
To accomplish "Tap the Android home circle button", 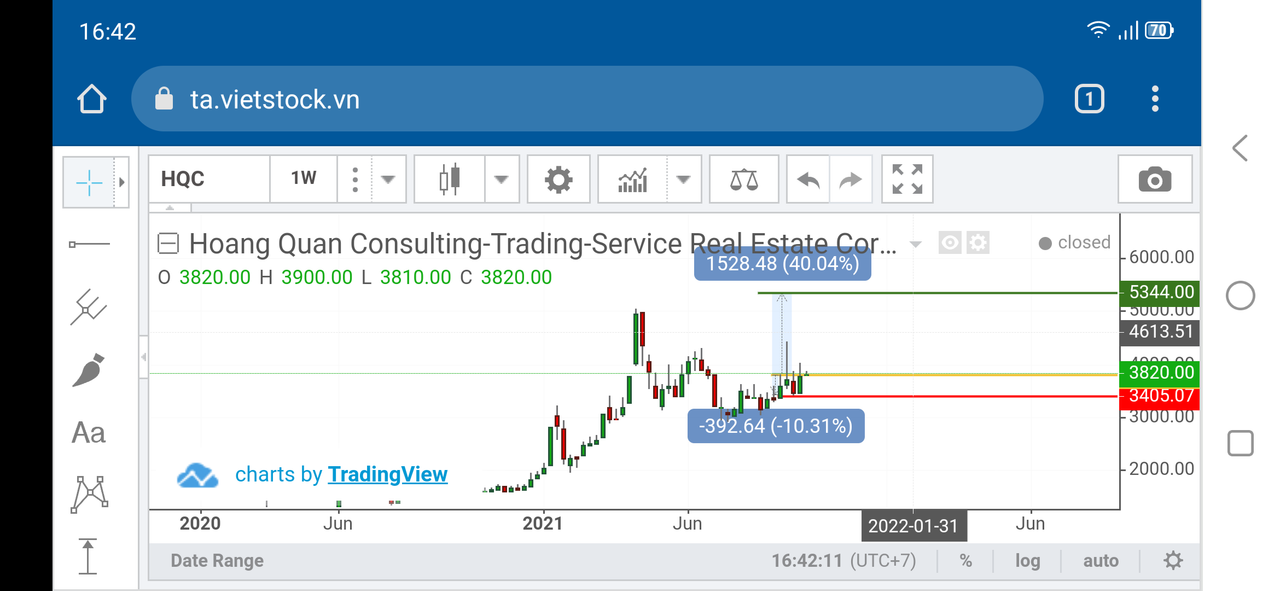I will 1240,295.
